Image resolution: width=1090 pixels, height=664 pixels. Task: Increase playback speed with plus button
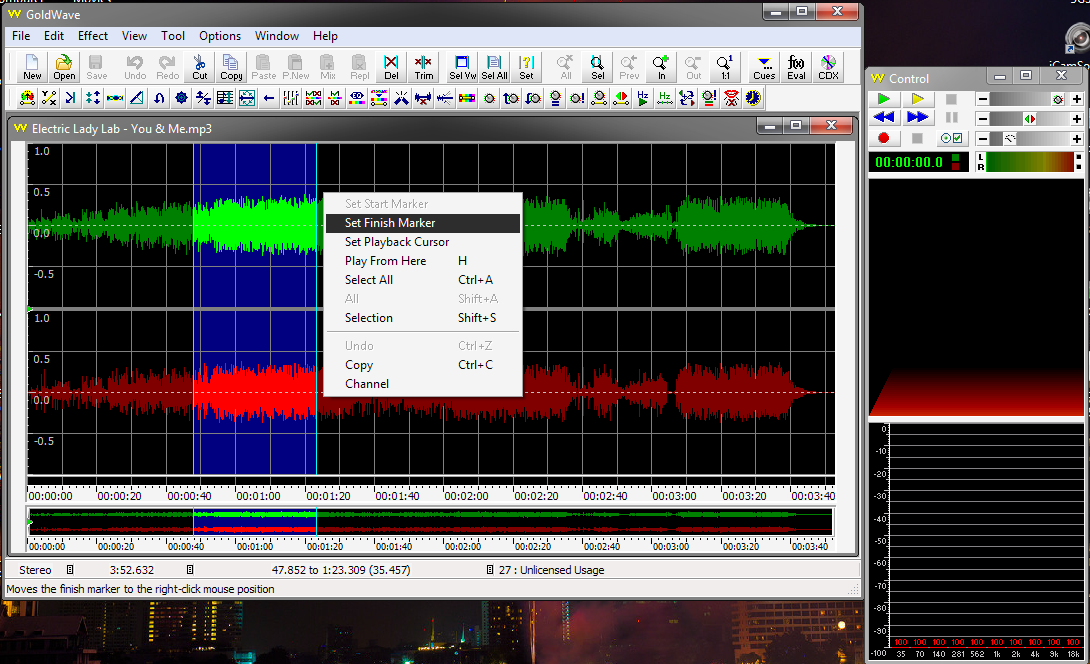[1076, 138]
